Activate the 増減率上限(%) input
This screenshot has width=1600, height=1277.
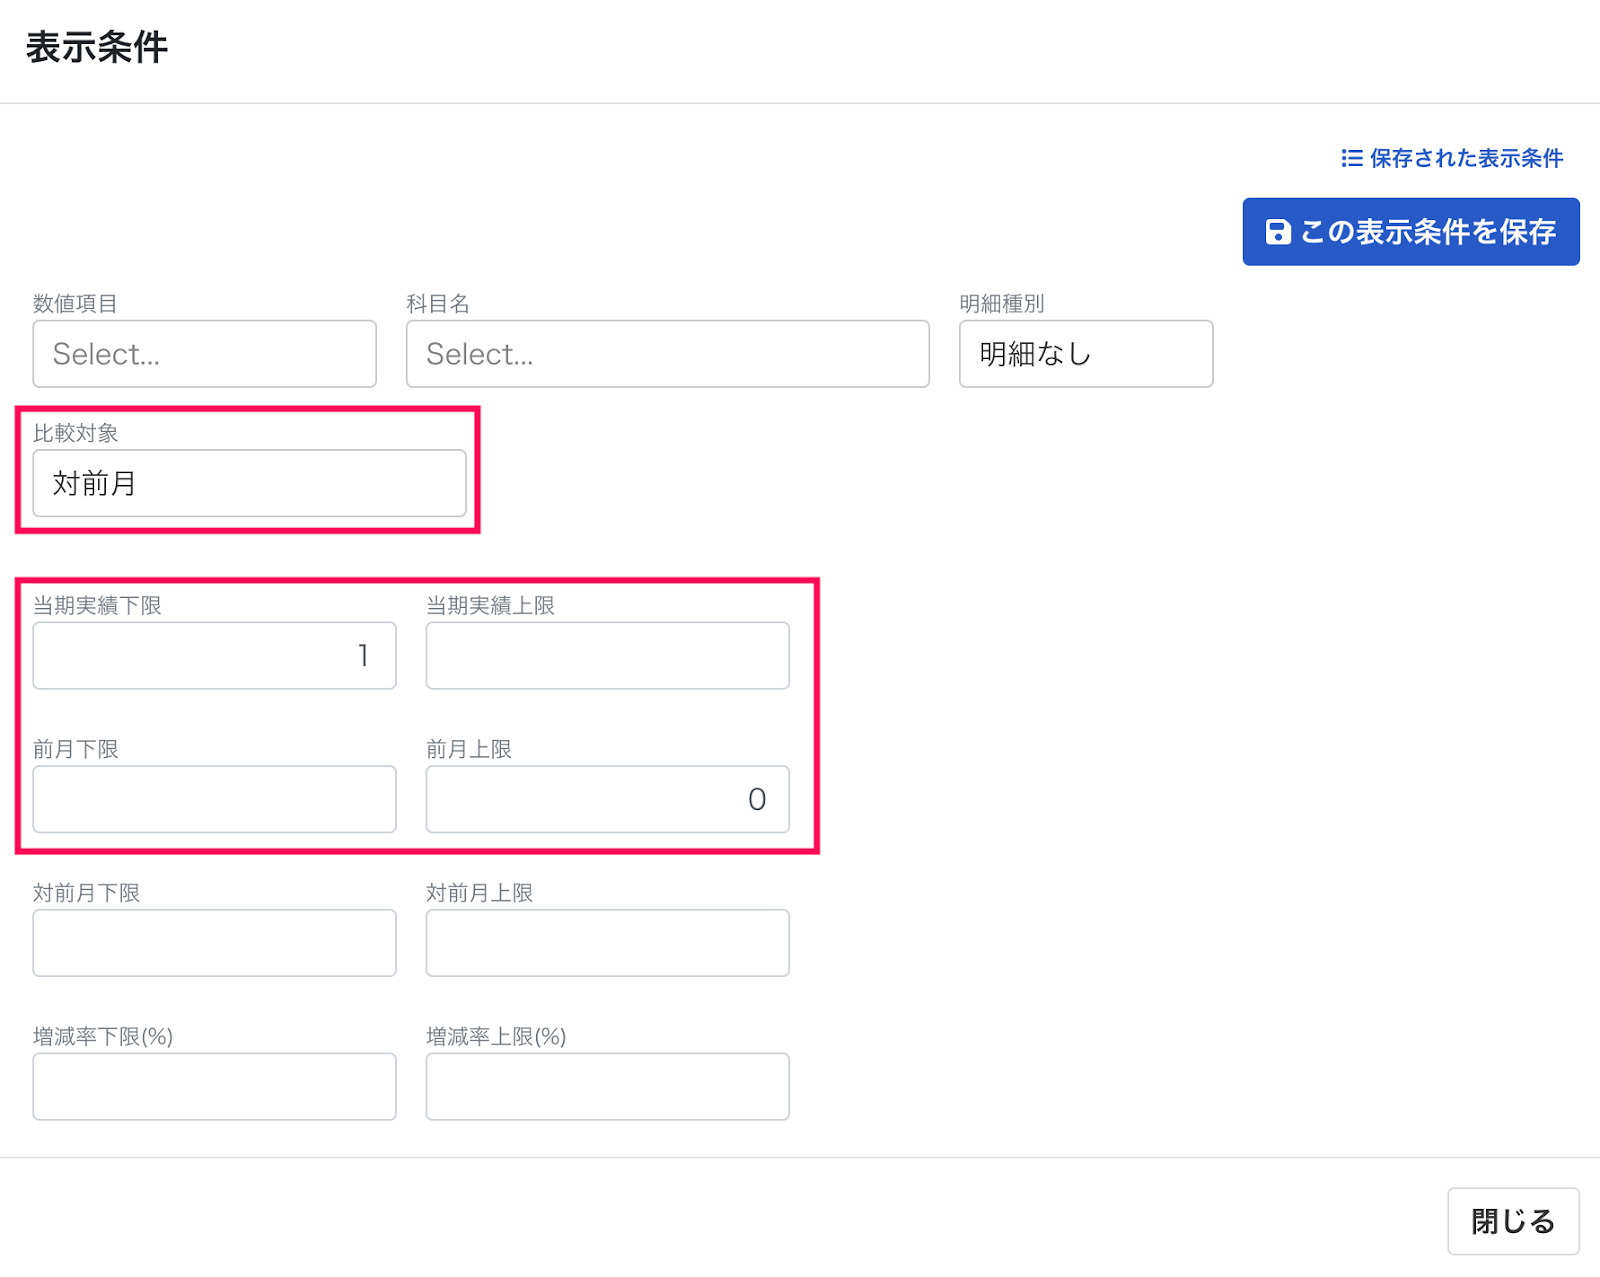608,1087
